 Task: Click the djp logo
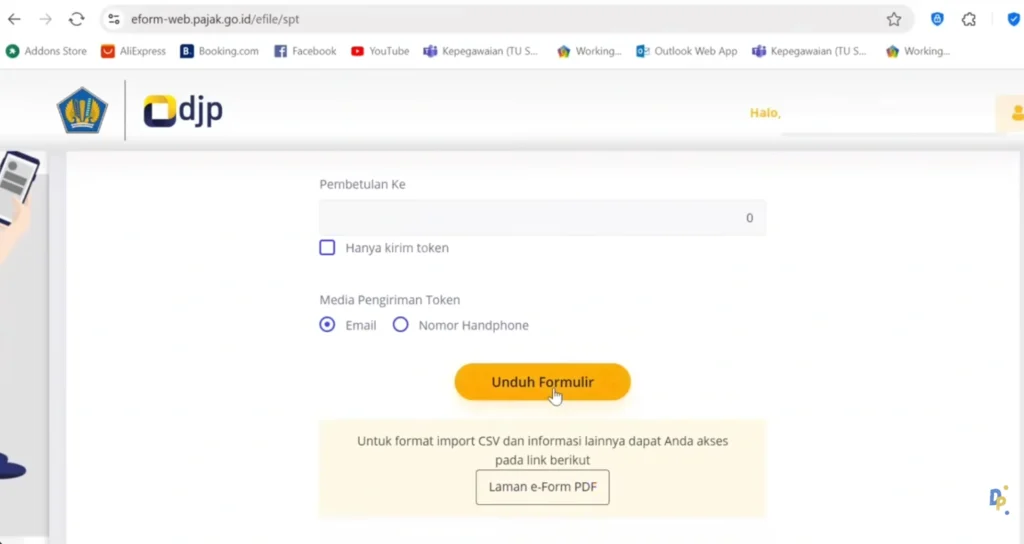click(183, 110)
